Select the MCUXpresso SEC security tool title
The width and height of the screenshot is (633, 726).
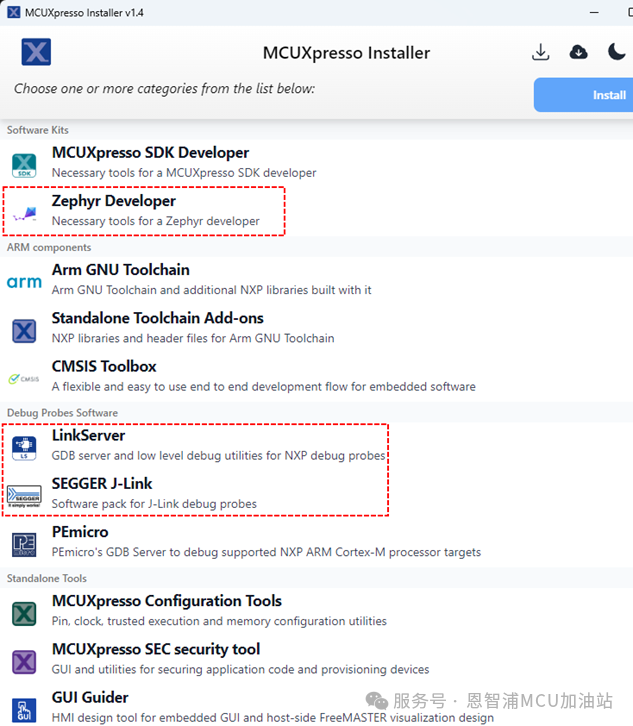point(156,649)
